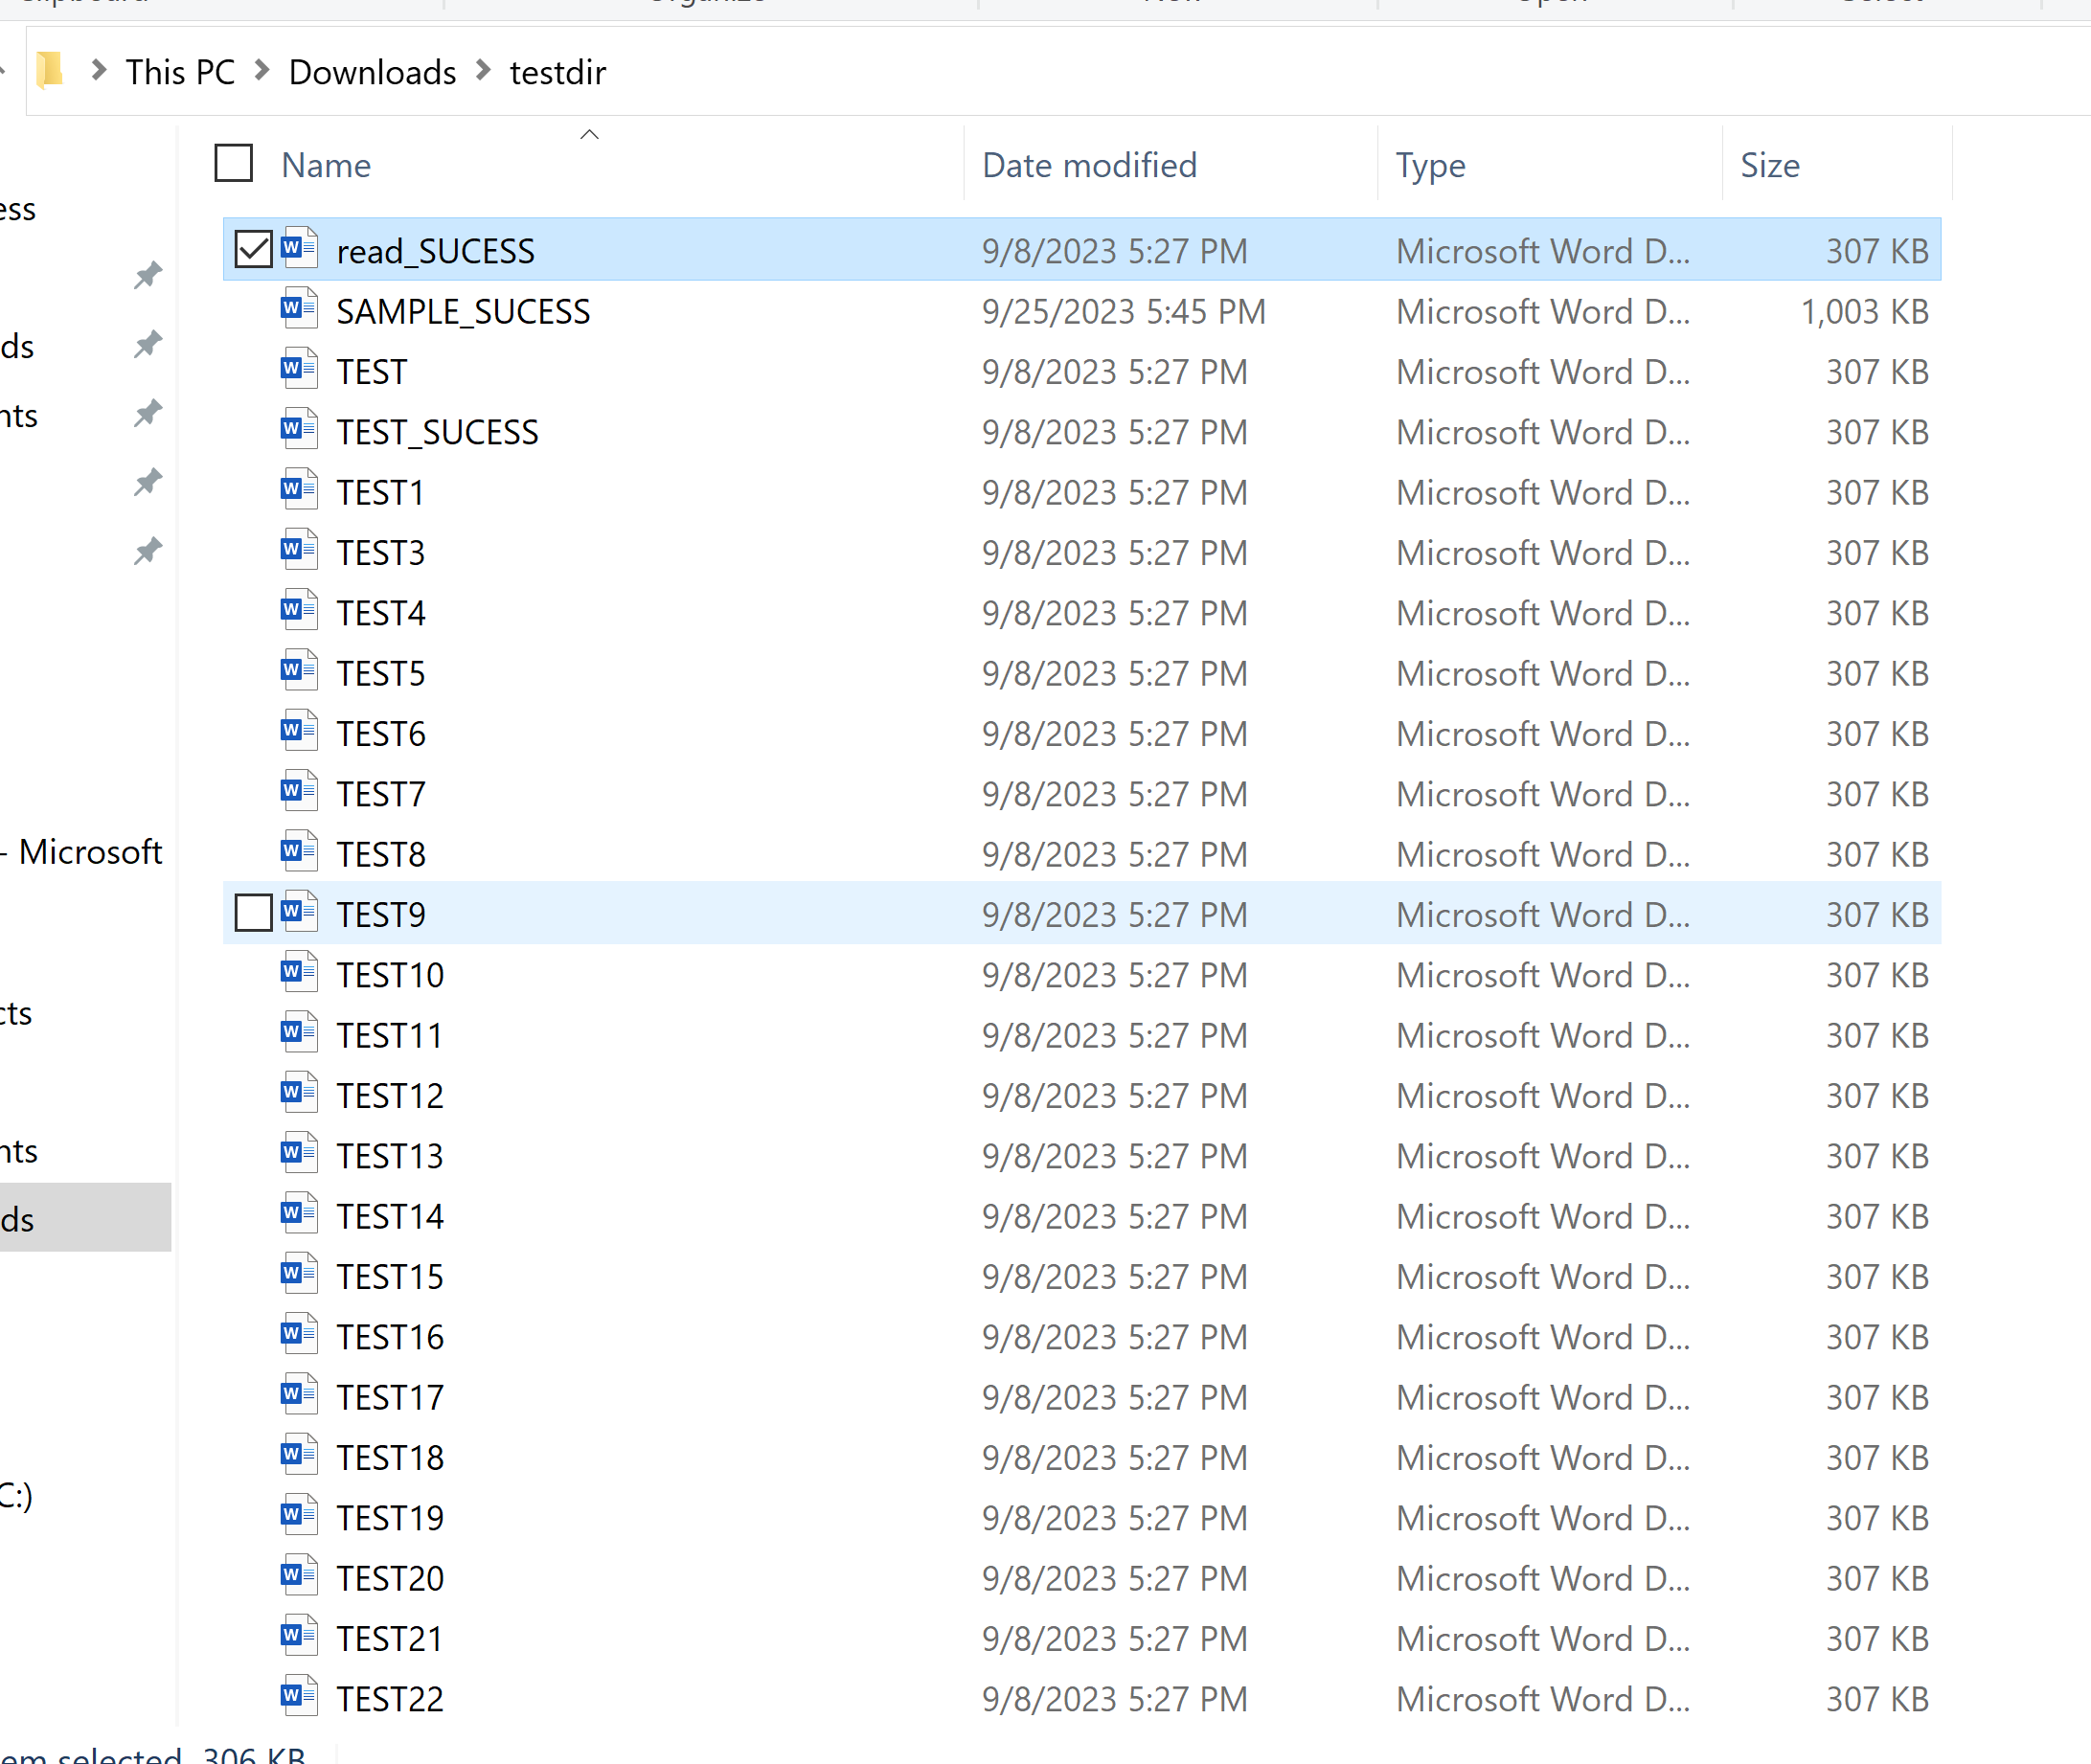Click the Word icon of read_SUCESS
This screenshot has height=1764, width=2091.
point(299,248)
